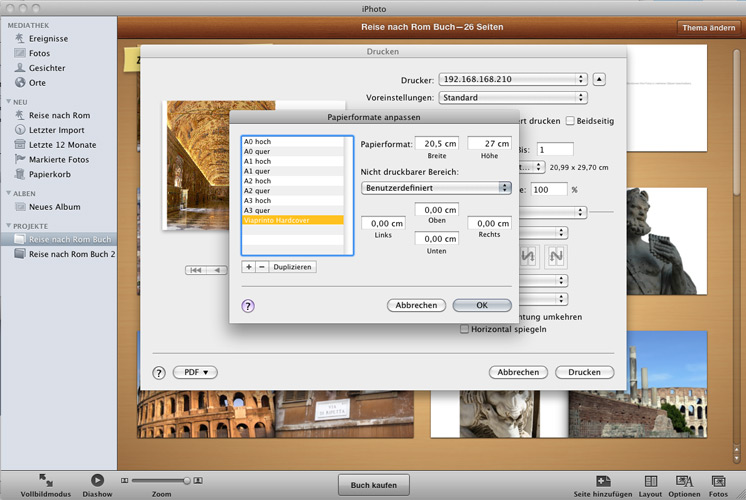Expand the Voreinstellungen dropdown
Image resolution: width=746 pixels, height=500 pixels.
coord(512,98)
